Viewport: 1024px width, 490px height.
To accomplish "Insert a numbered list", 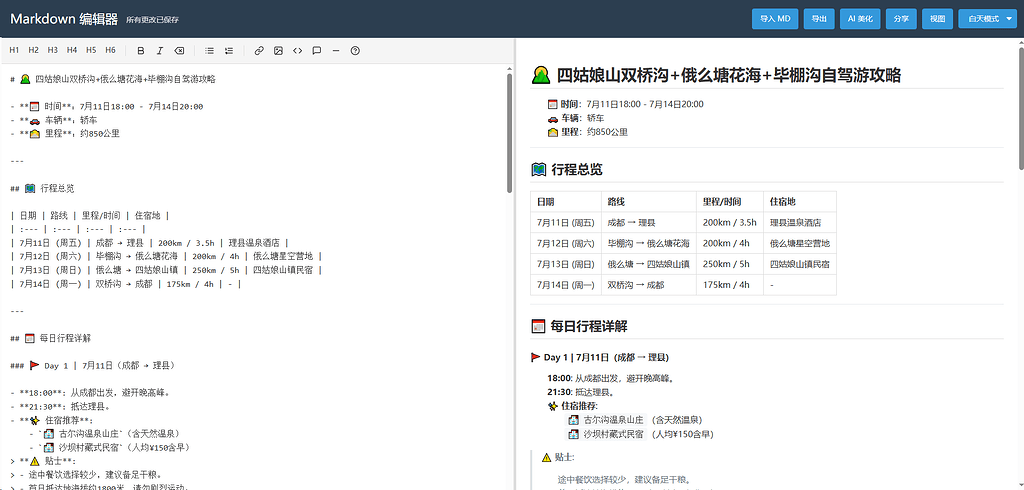I will coord(229,50).
